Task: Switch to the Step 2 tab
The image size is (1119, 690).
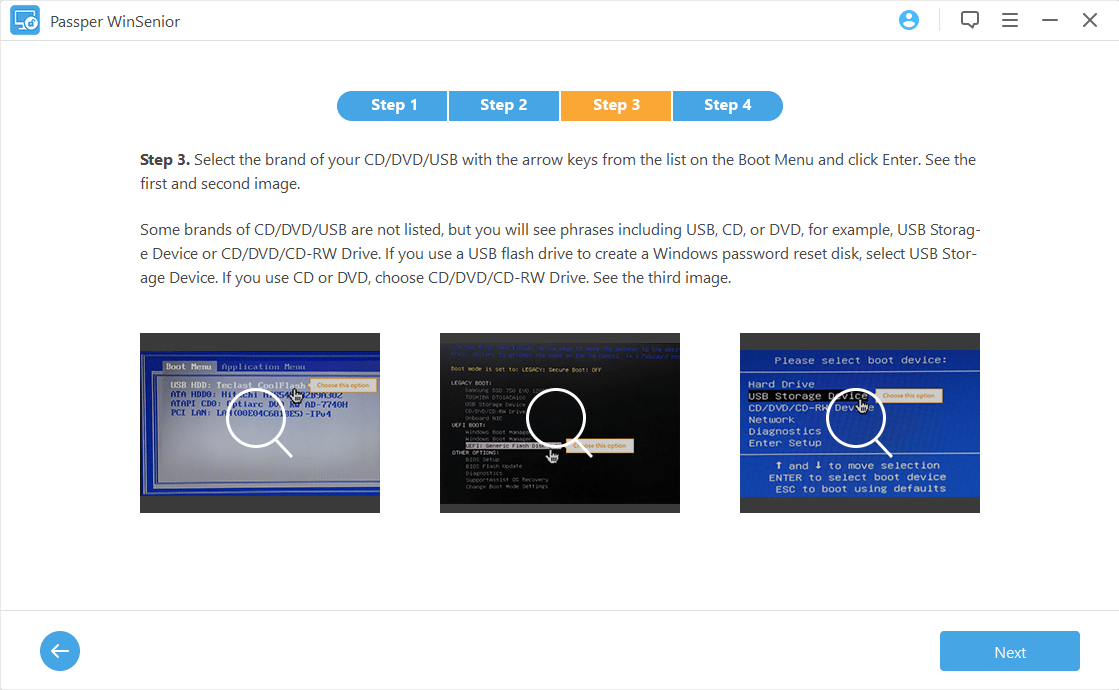Action: [504, 106]
